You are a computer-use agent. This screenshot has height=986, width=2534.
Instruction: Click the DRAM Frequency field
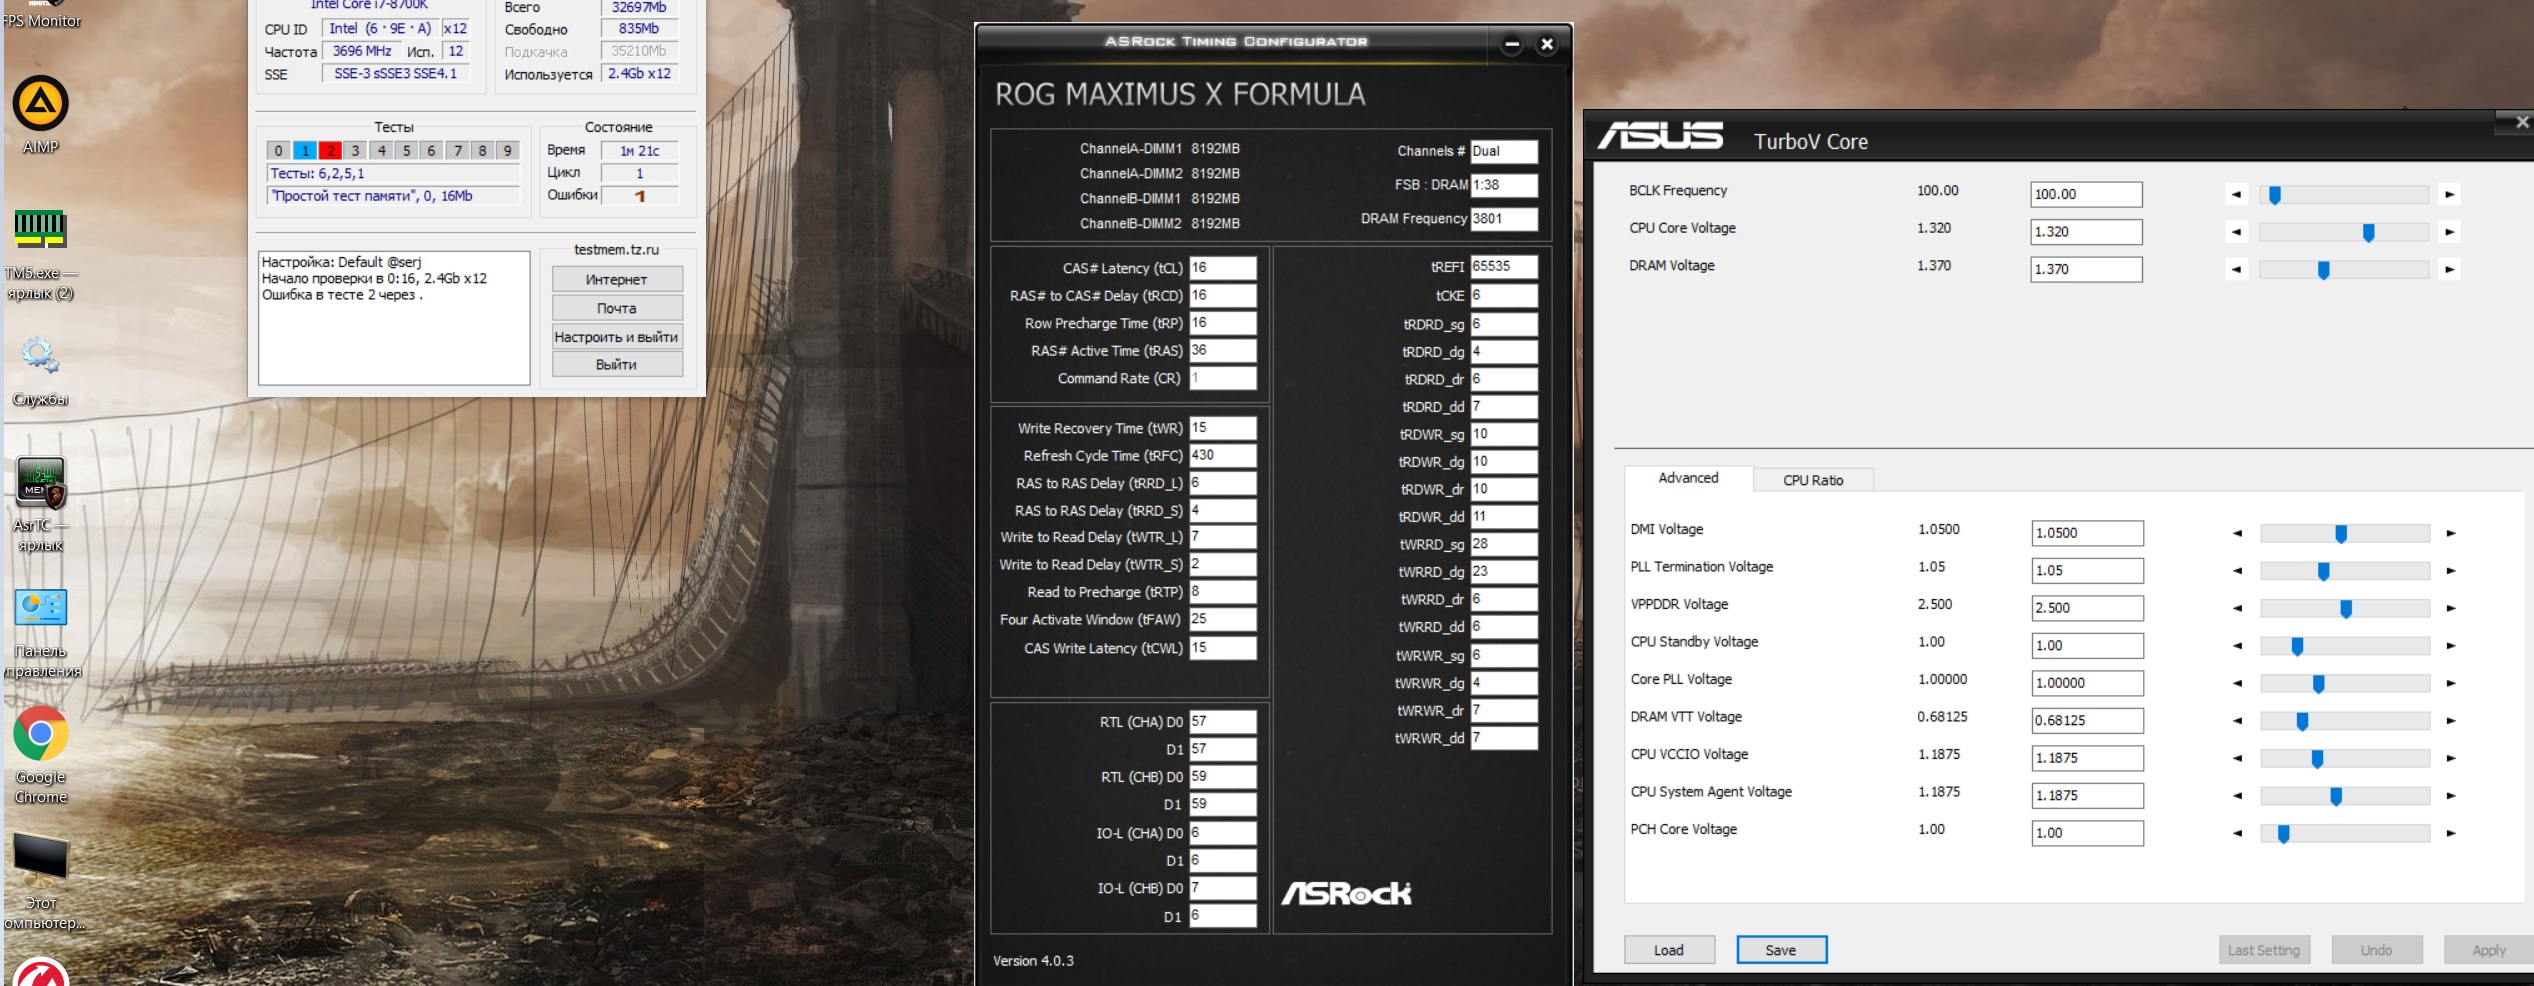click(1503, 219)
